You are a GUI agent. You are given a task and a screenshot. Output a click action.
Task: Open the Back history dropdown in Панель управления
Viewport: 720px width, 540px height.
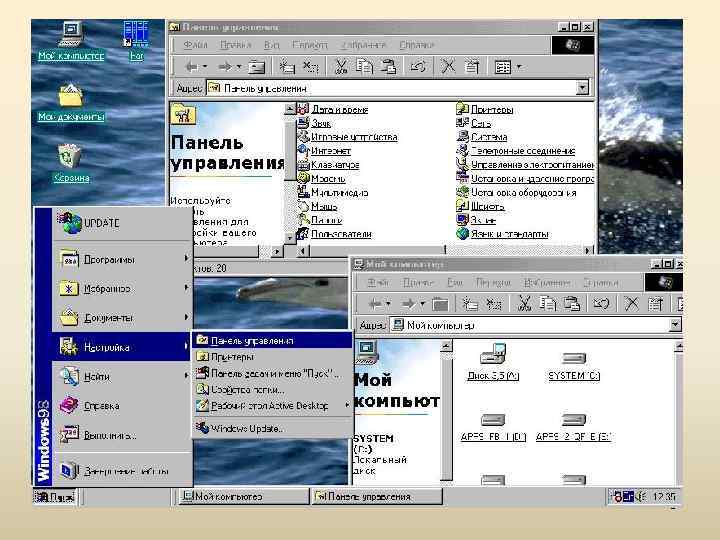[x=205, y=67]
